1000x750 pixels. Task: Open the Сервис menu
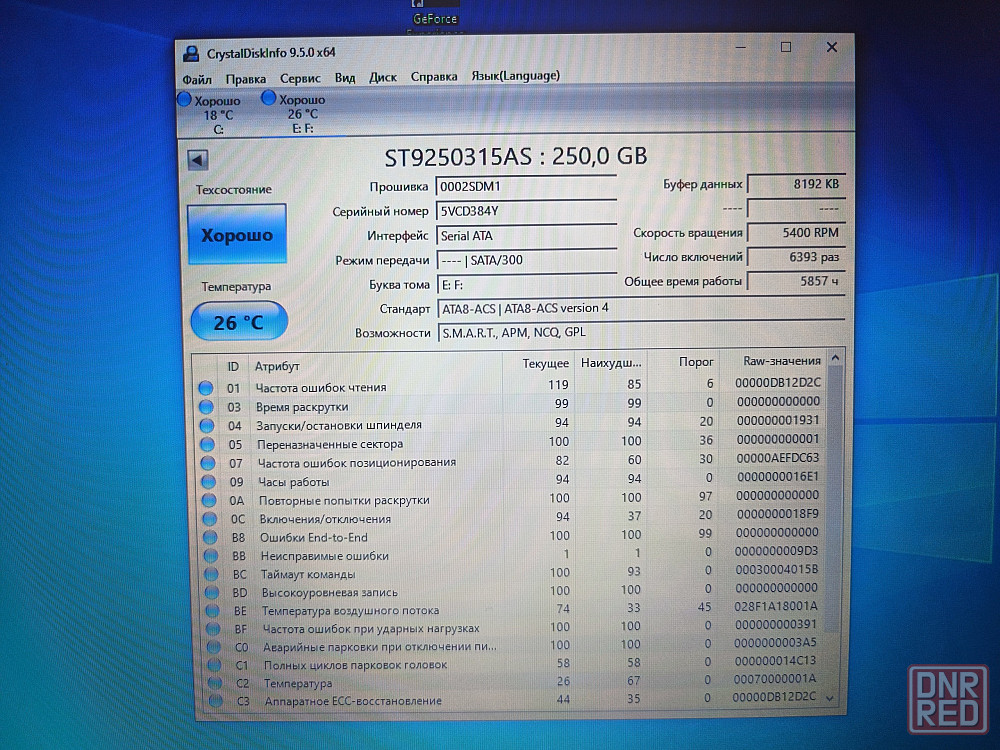(x=300, y=78)
